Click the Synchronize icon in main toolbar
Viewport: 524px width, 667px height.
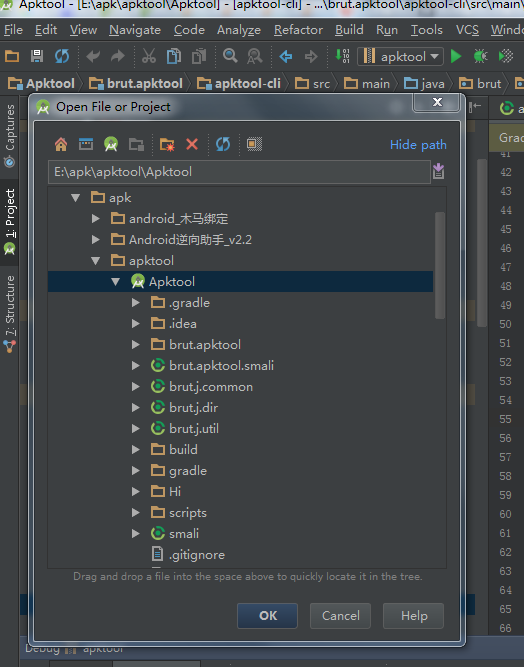(x=62, y=56)
